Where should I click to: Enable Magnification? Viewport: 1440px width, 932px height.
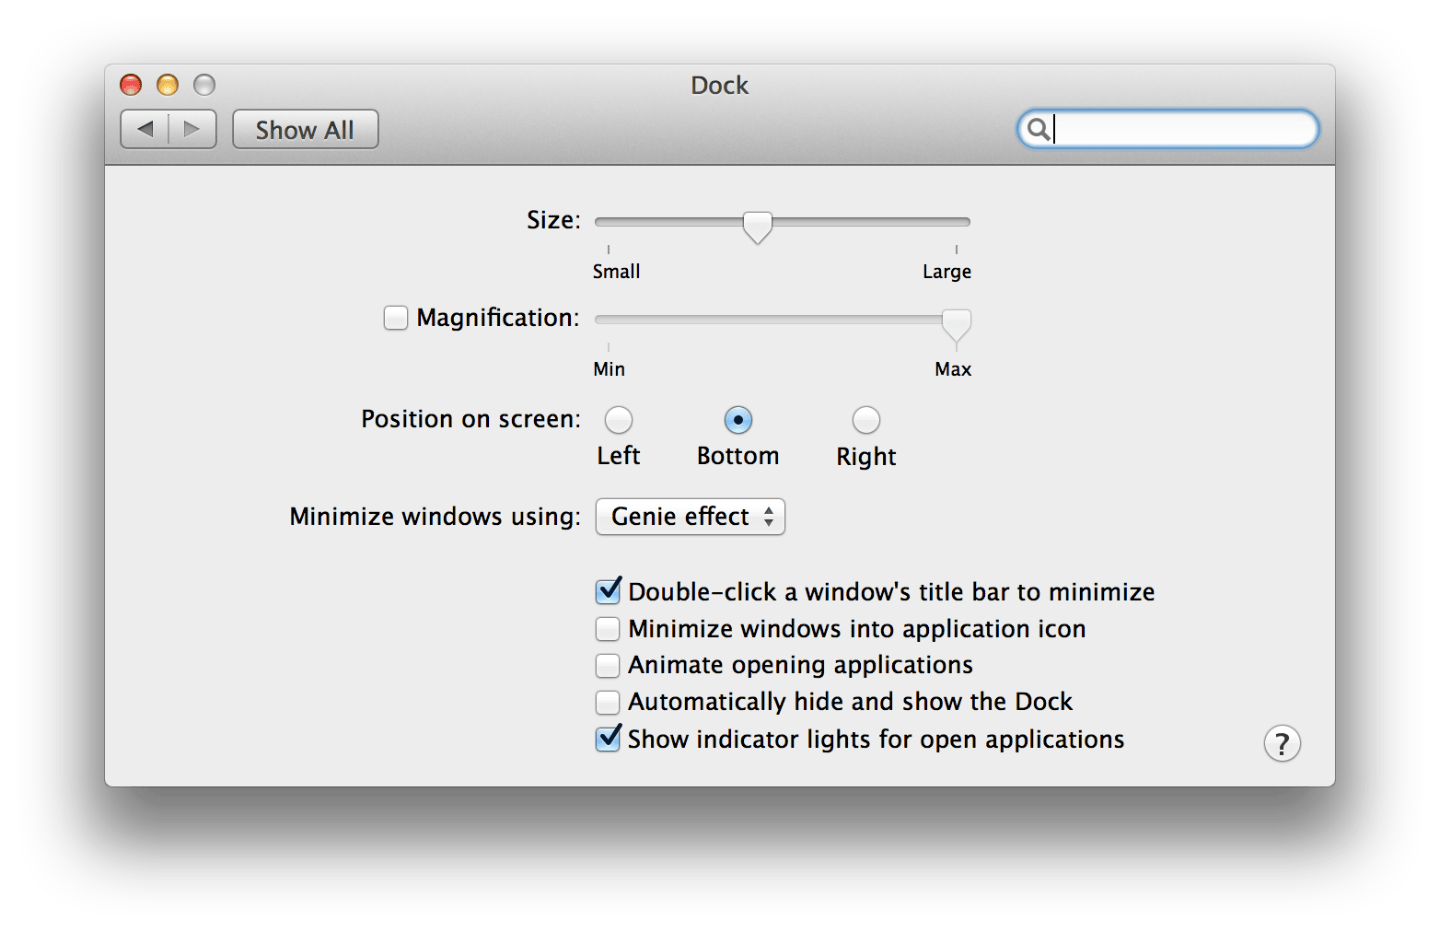point(395,317)
